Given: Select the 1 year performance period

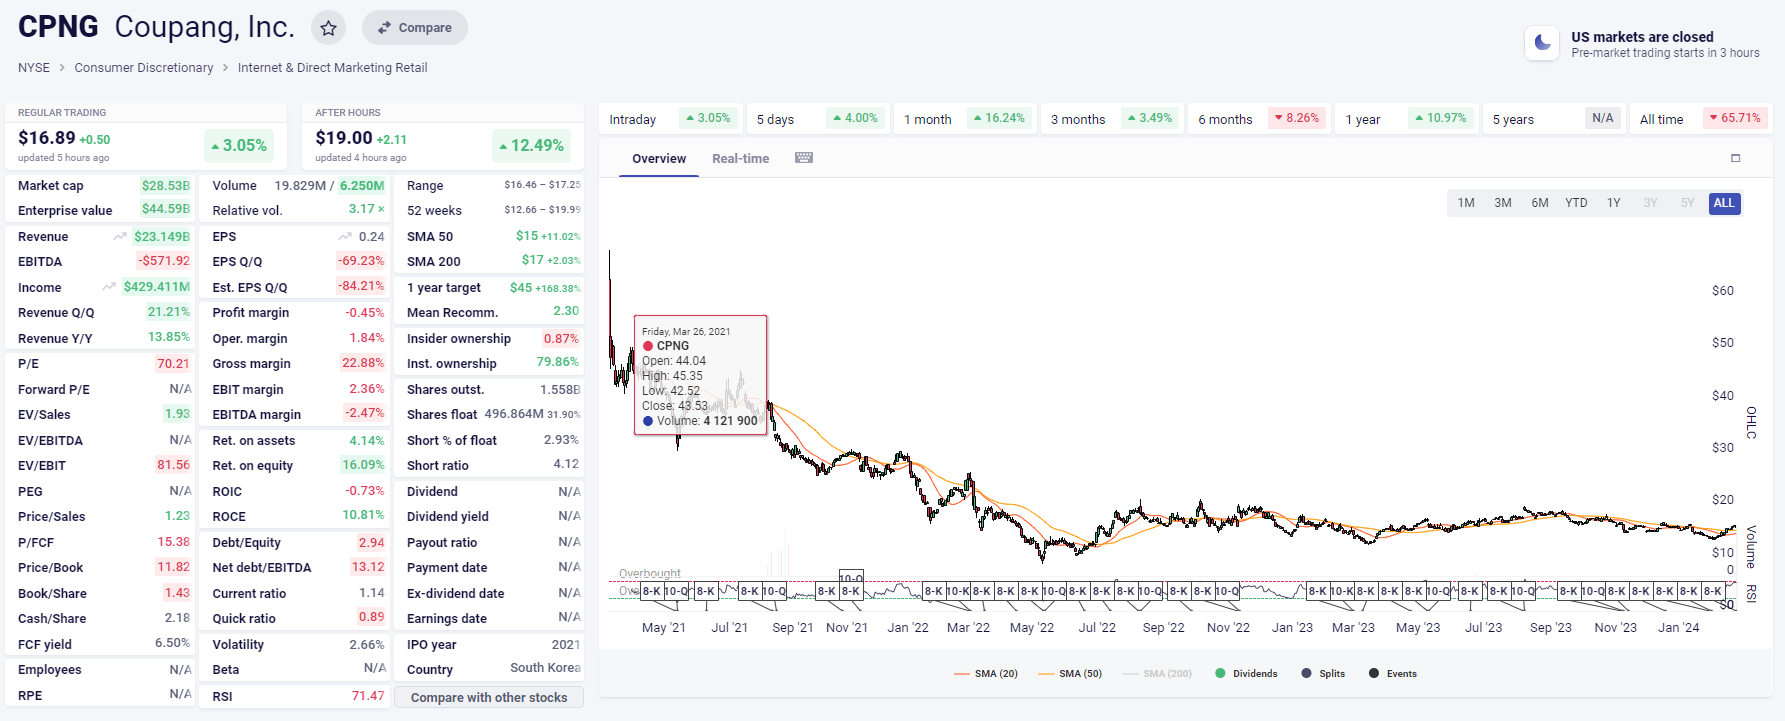Looking at the screenshot, I should point(1406,118).
